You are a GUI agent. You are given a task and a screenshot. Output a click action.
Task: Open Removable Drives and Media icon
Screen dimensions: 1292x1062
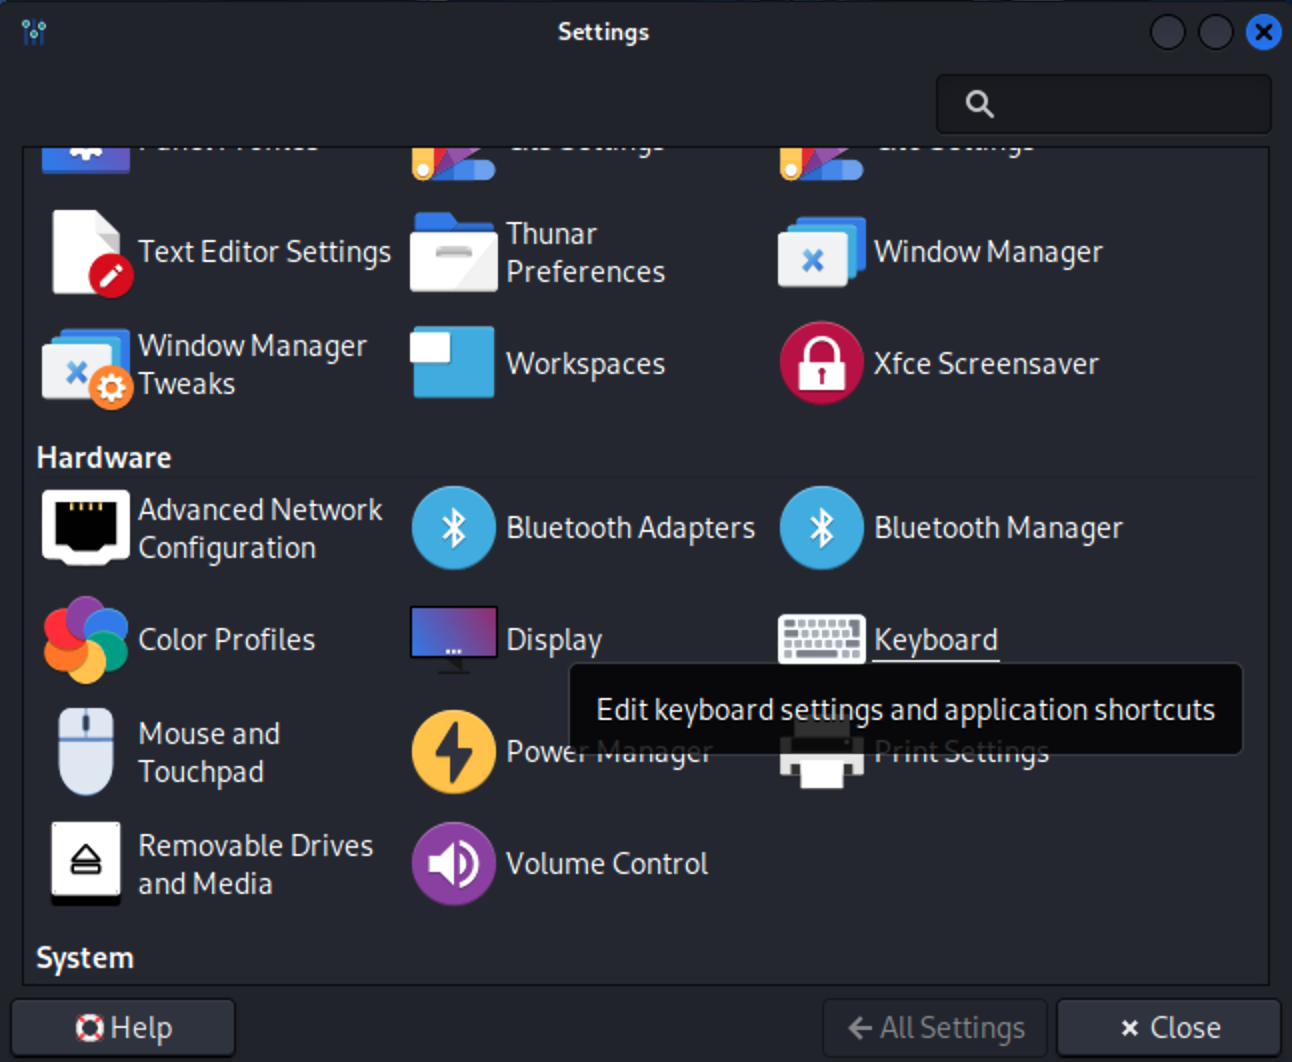tap(86, 864)
